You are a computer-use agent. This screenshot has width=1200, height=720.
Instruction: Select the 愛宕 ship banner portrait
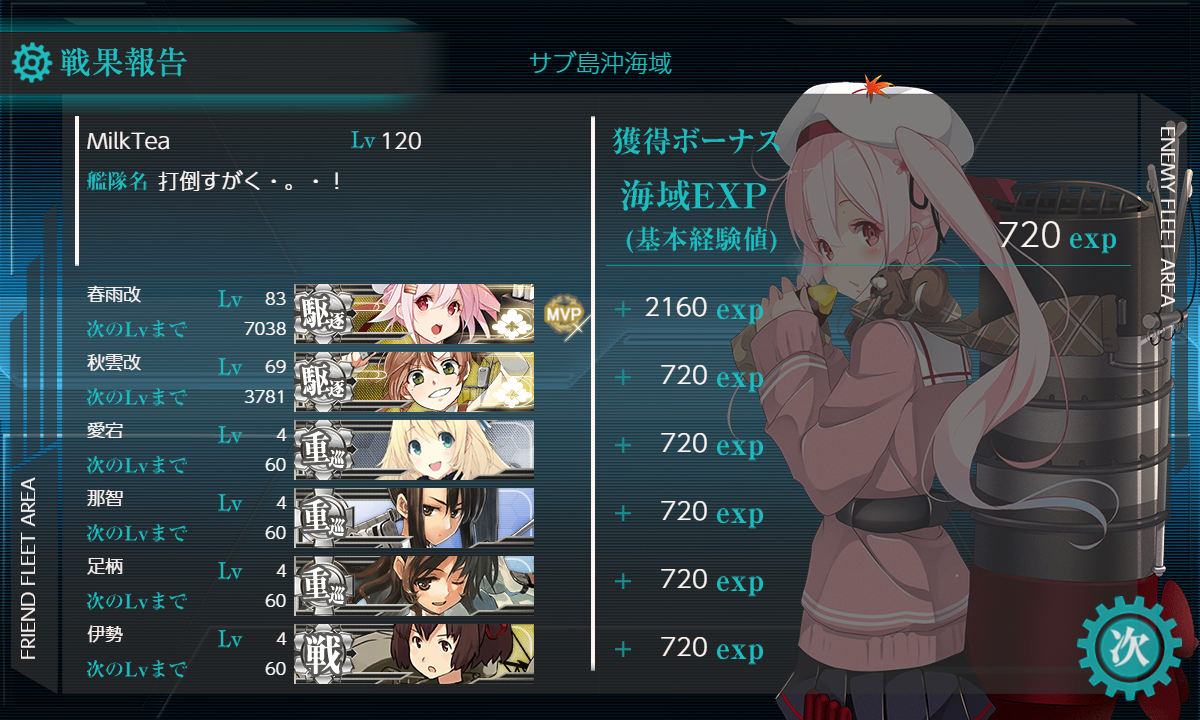click(414, 450)
